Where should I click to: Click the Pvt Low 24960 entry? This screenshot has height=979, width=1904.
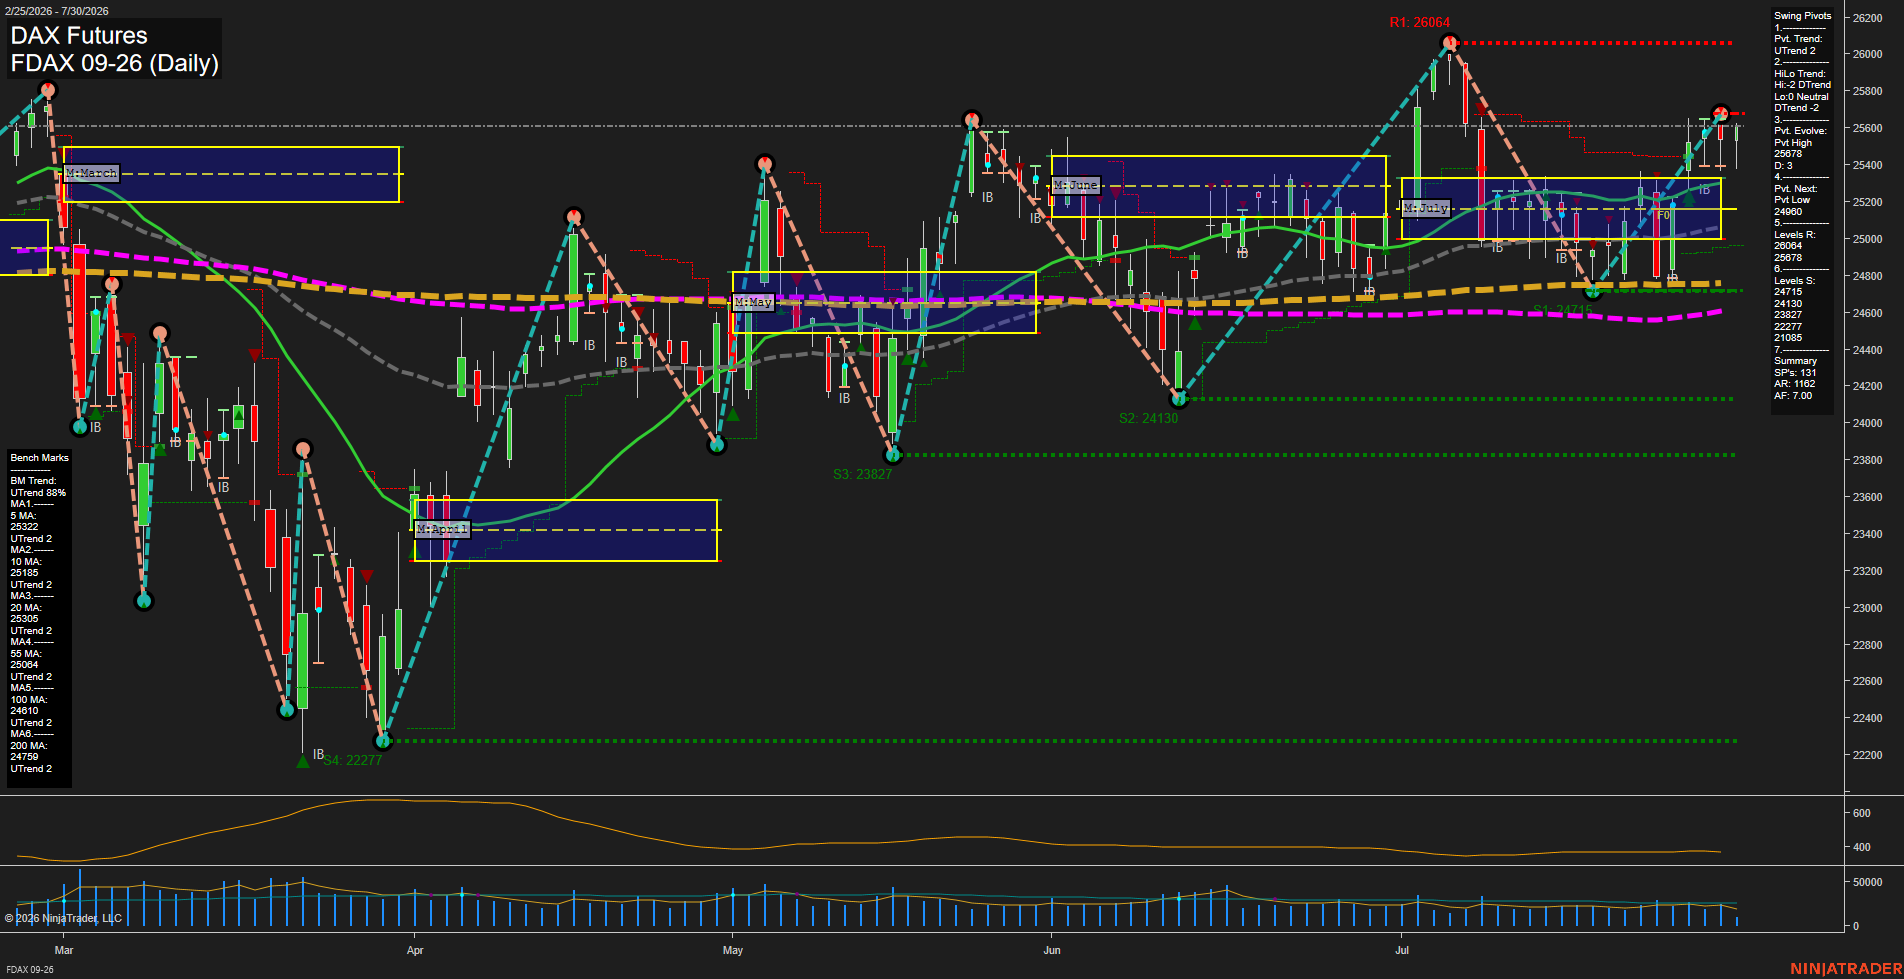click(x=1792, y=206)
